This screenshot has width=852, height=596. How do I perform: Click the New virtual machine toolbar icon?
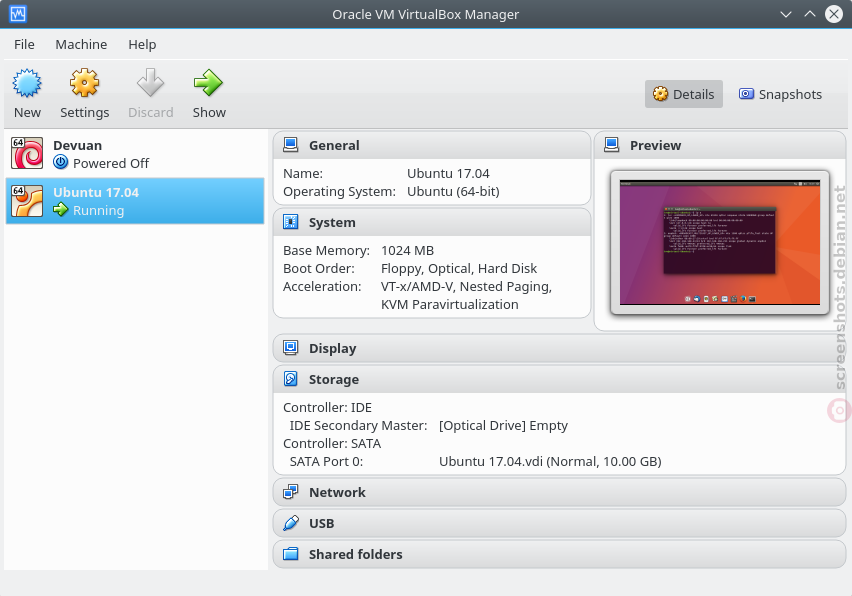pyautogui.click(x=27, y=83)
